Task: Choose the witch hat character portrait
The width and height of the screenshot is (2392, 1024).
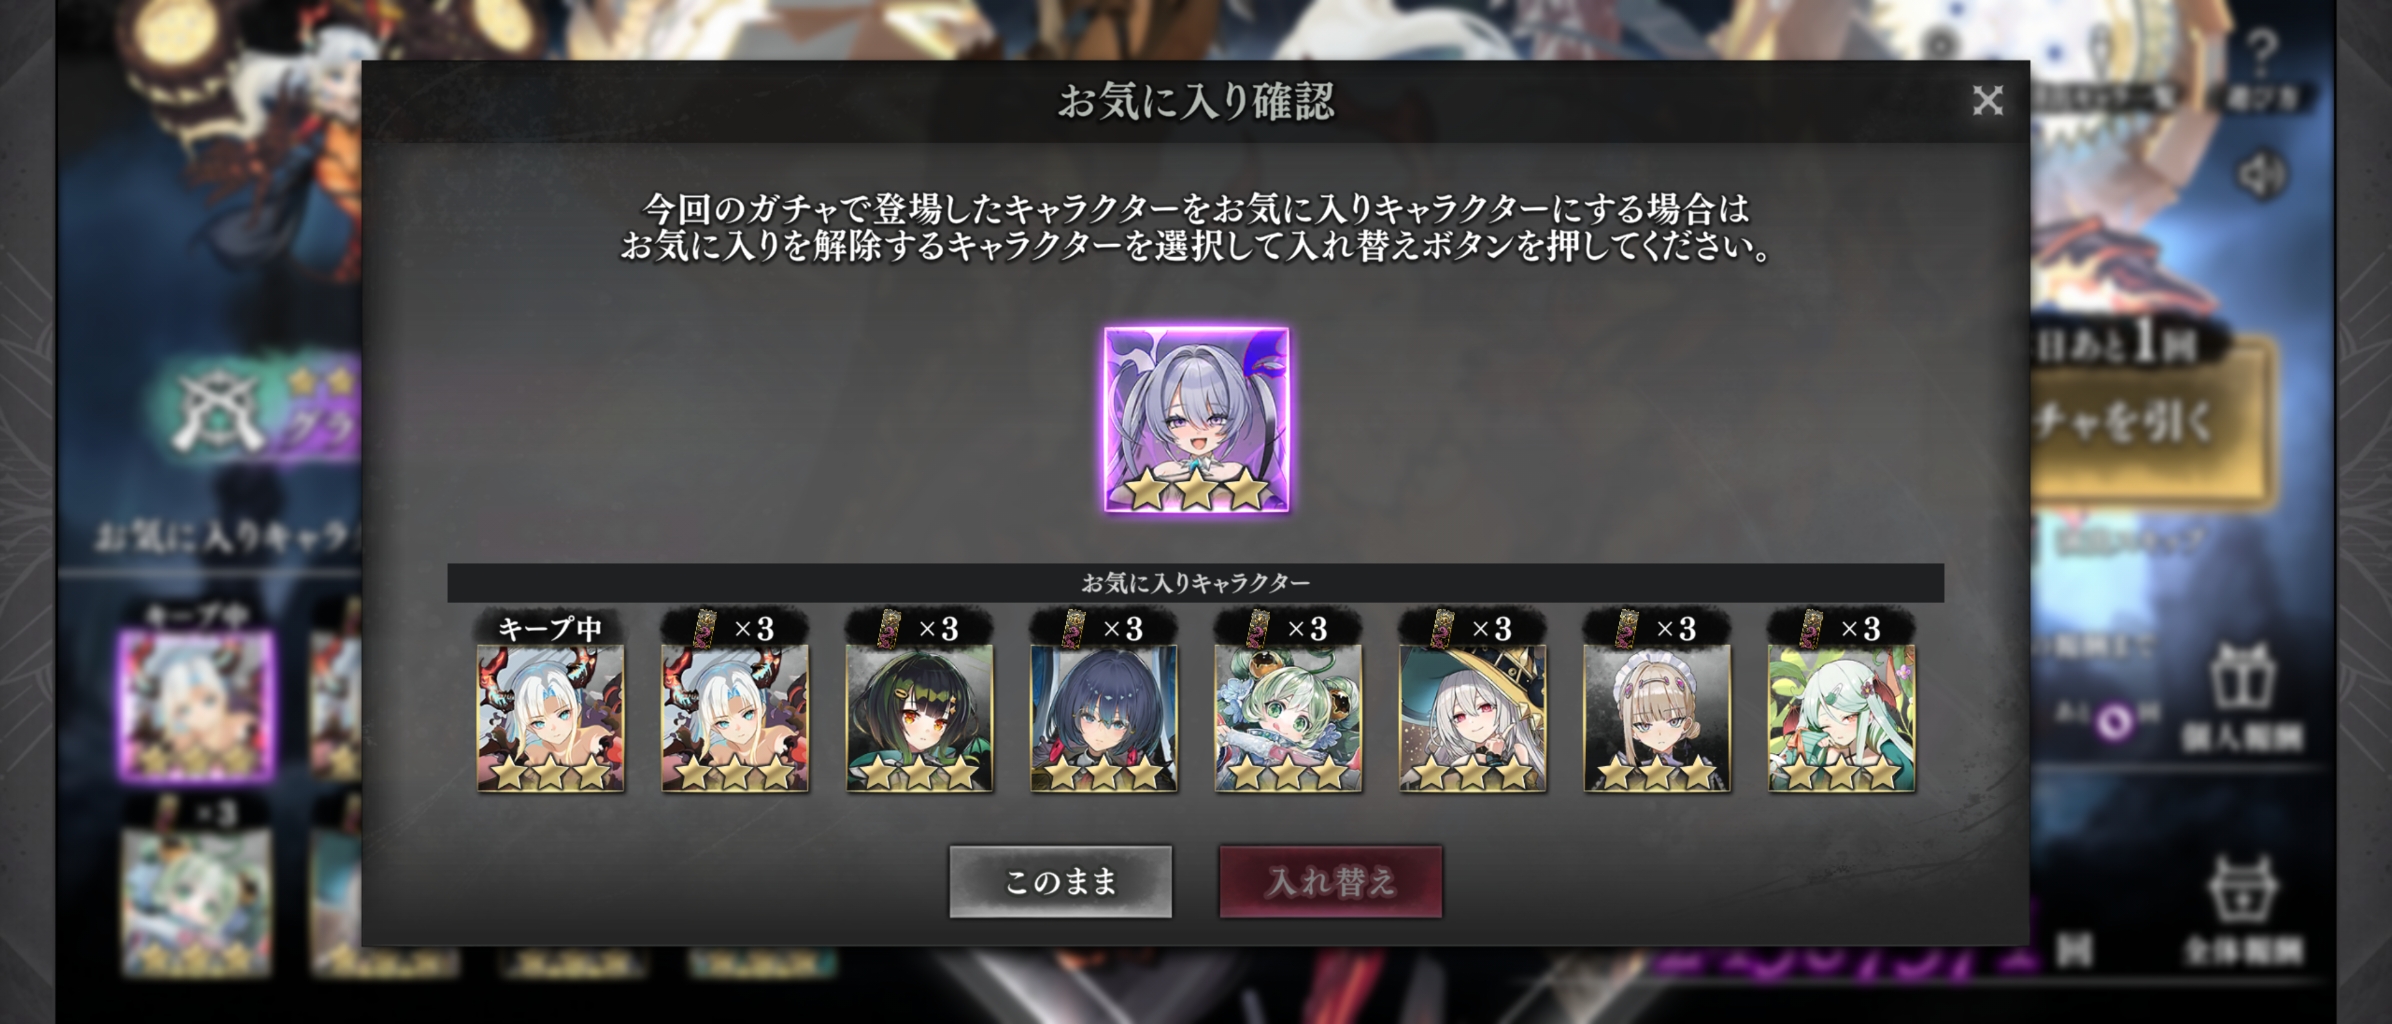Action: (1472, 718)
